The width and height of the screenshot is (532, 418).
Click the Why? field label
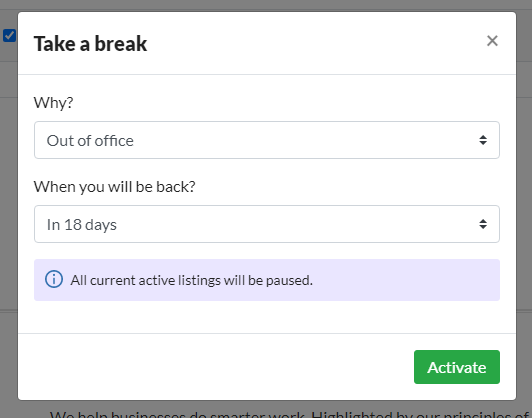[53, 102]
